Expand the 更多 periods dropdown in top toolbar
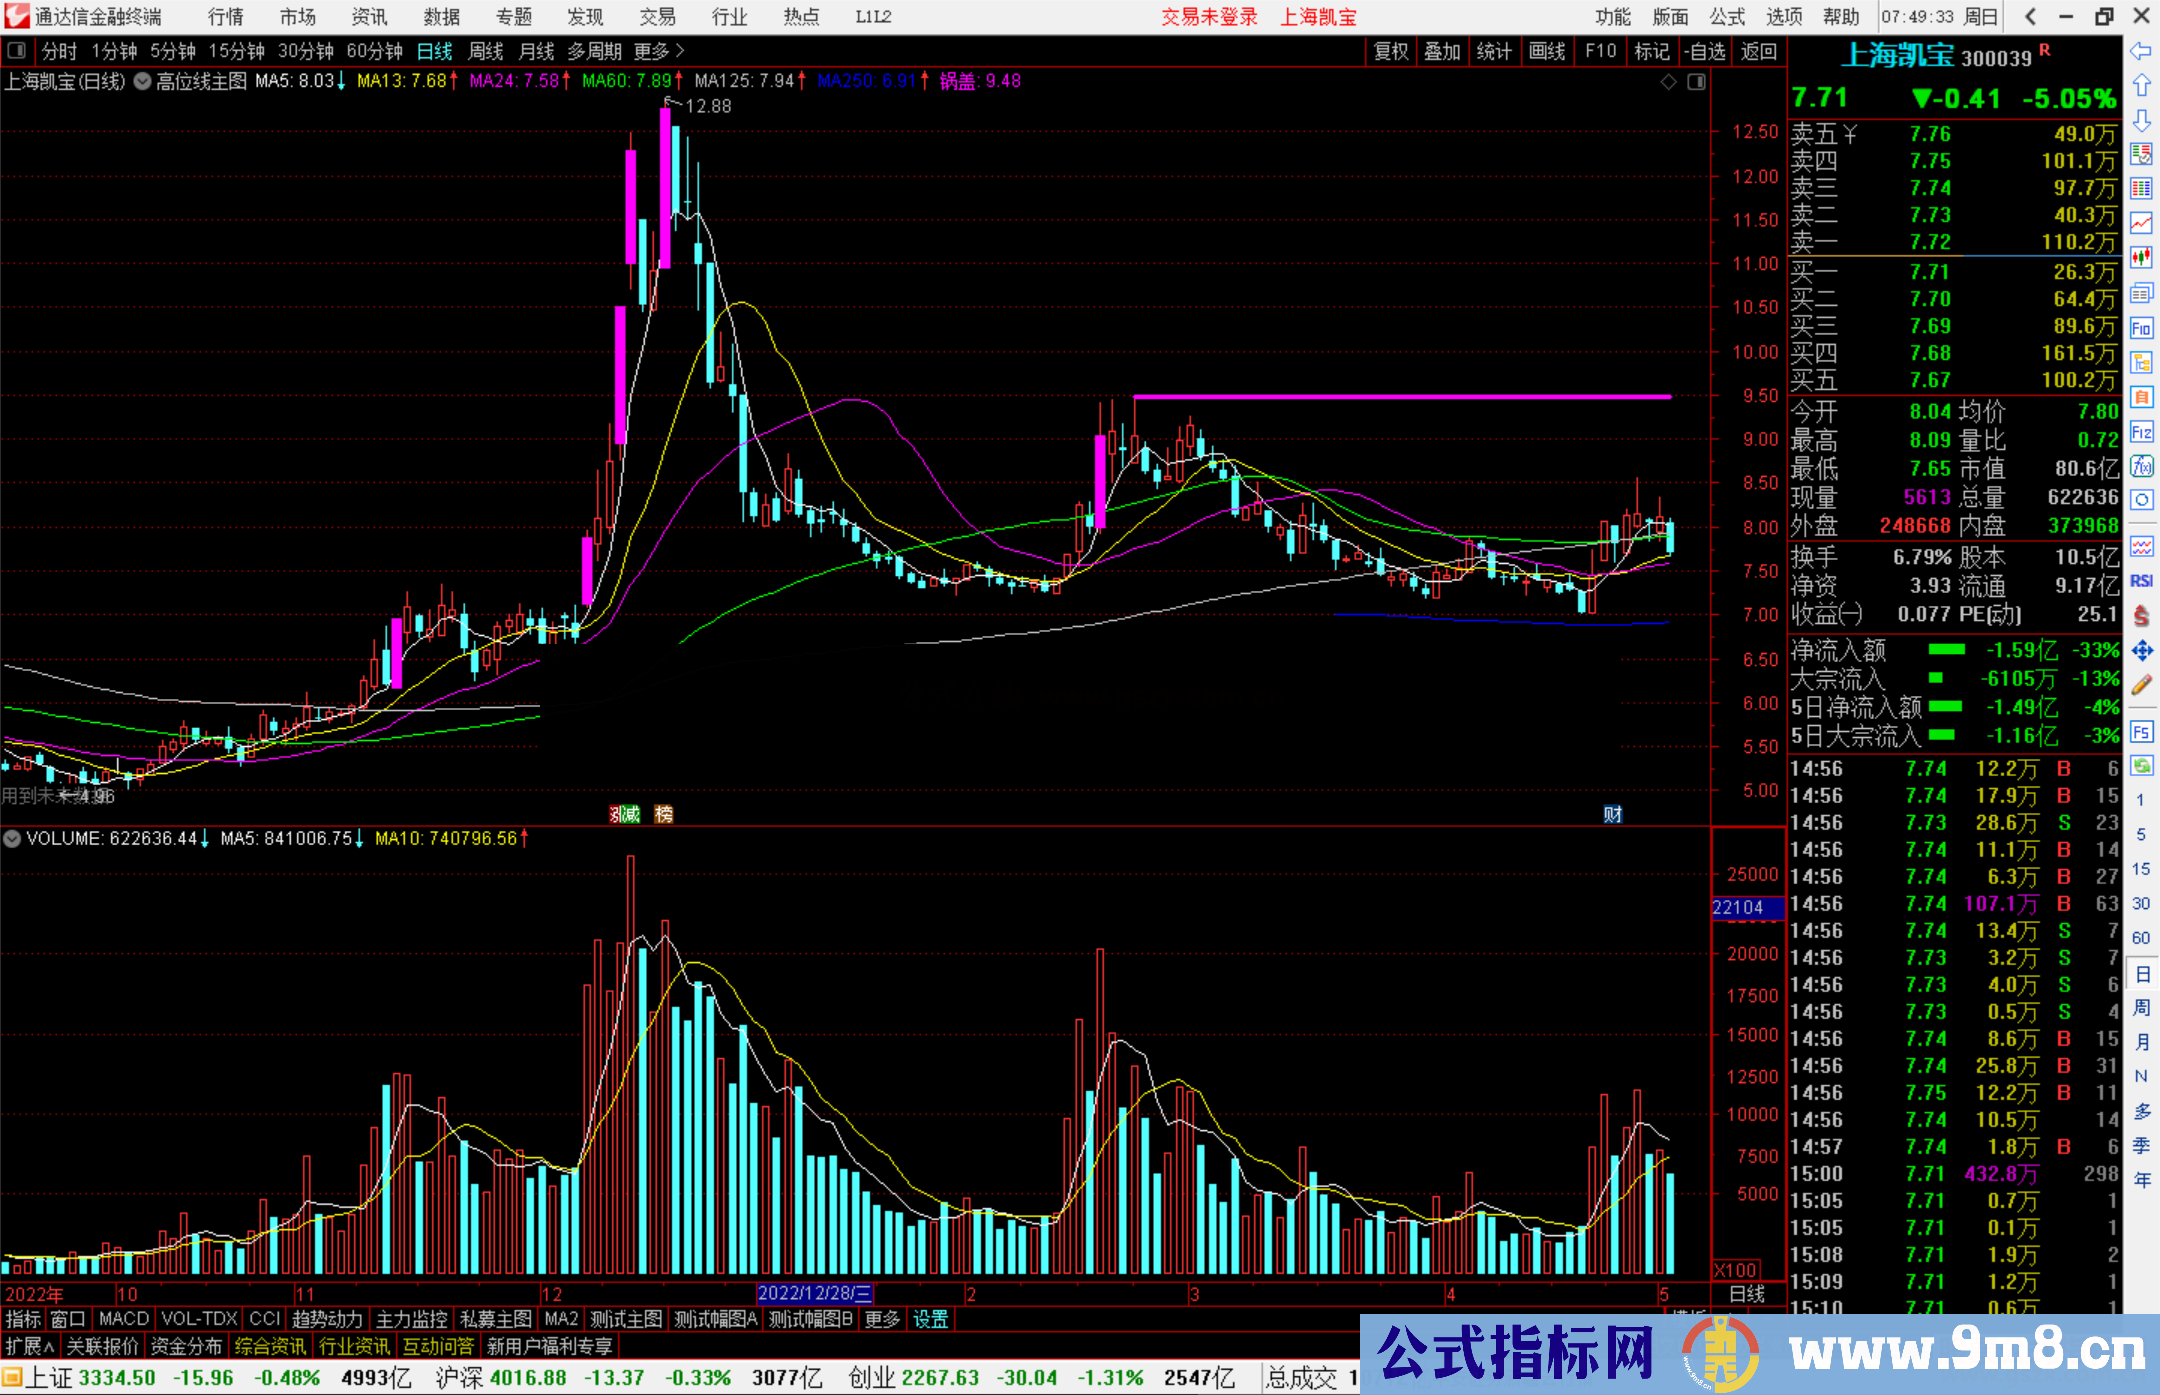 (658, 51)
